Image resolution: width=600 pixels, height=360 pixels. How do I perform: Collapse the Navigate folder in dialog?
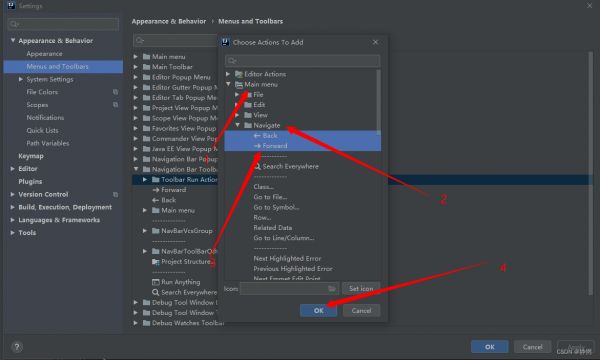click(x=238, y=125)
